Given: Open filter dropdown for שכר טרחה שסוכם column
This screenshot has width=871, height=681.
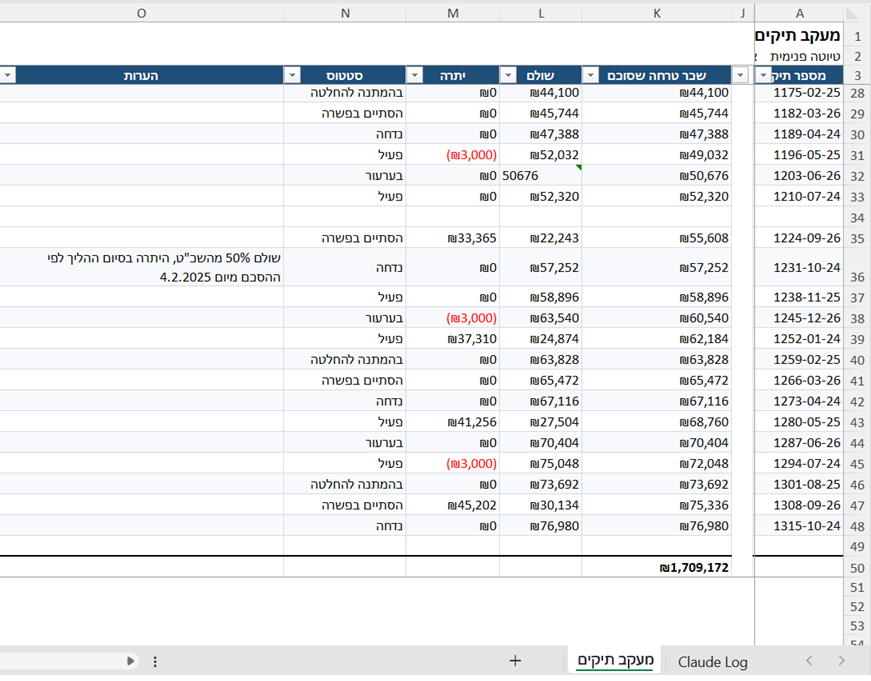Looking at the screenshot, I should pos(590,75).
